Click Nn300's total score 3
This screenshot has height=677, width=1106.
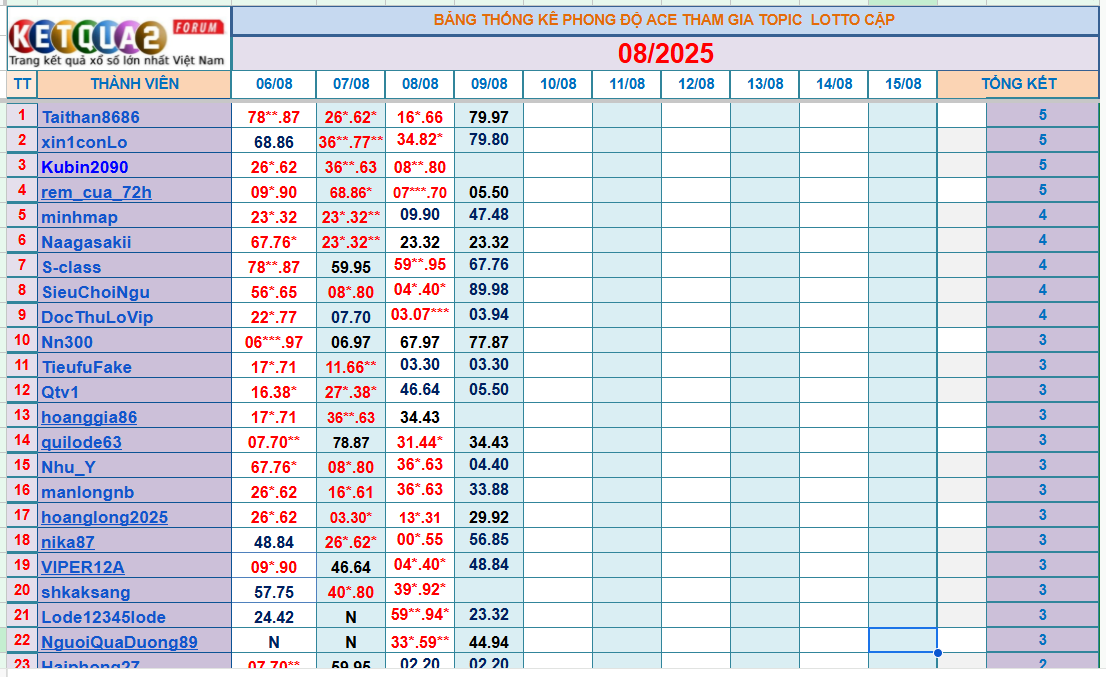pos(1043,340)
